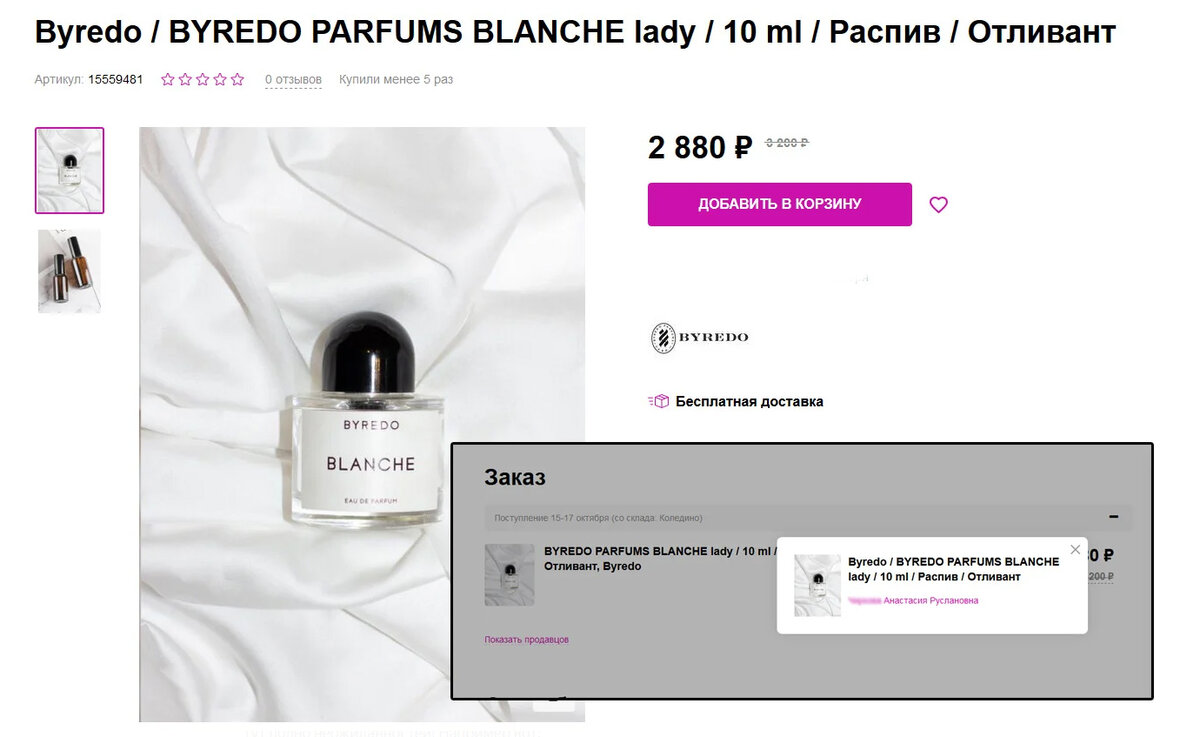Viewport: 1200px width, 737px height.
Task: Select the first Byredo bottle thumbnail
Action: coord(69,170)
